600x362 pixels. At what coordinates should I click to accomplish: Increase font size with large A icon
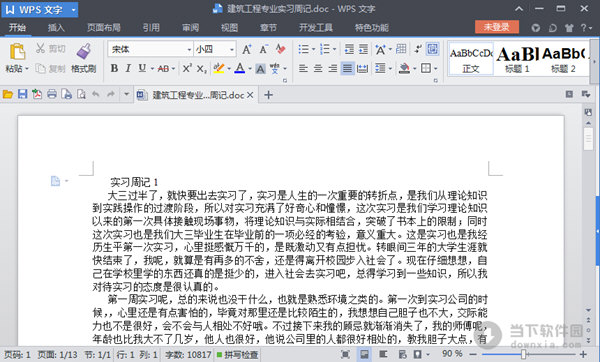pyautogui.click(x=247, y=49)
